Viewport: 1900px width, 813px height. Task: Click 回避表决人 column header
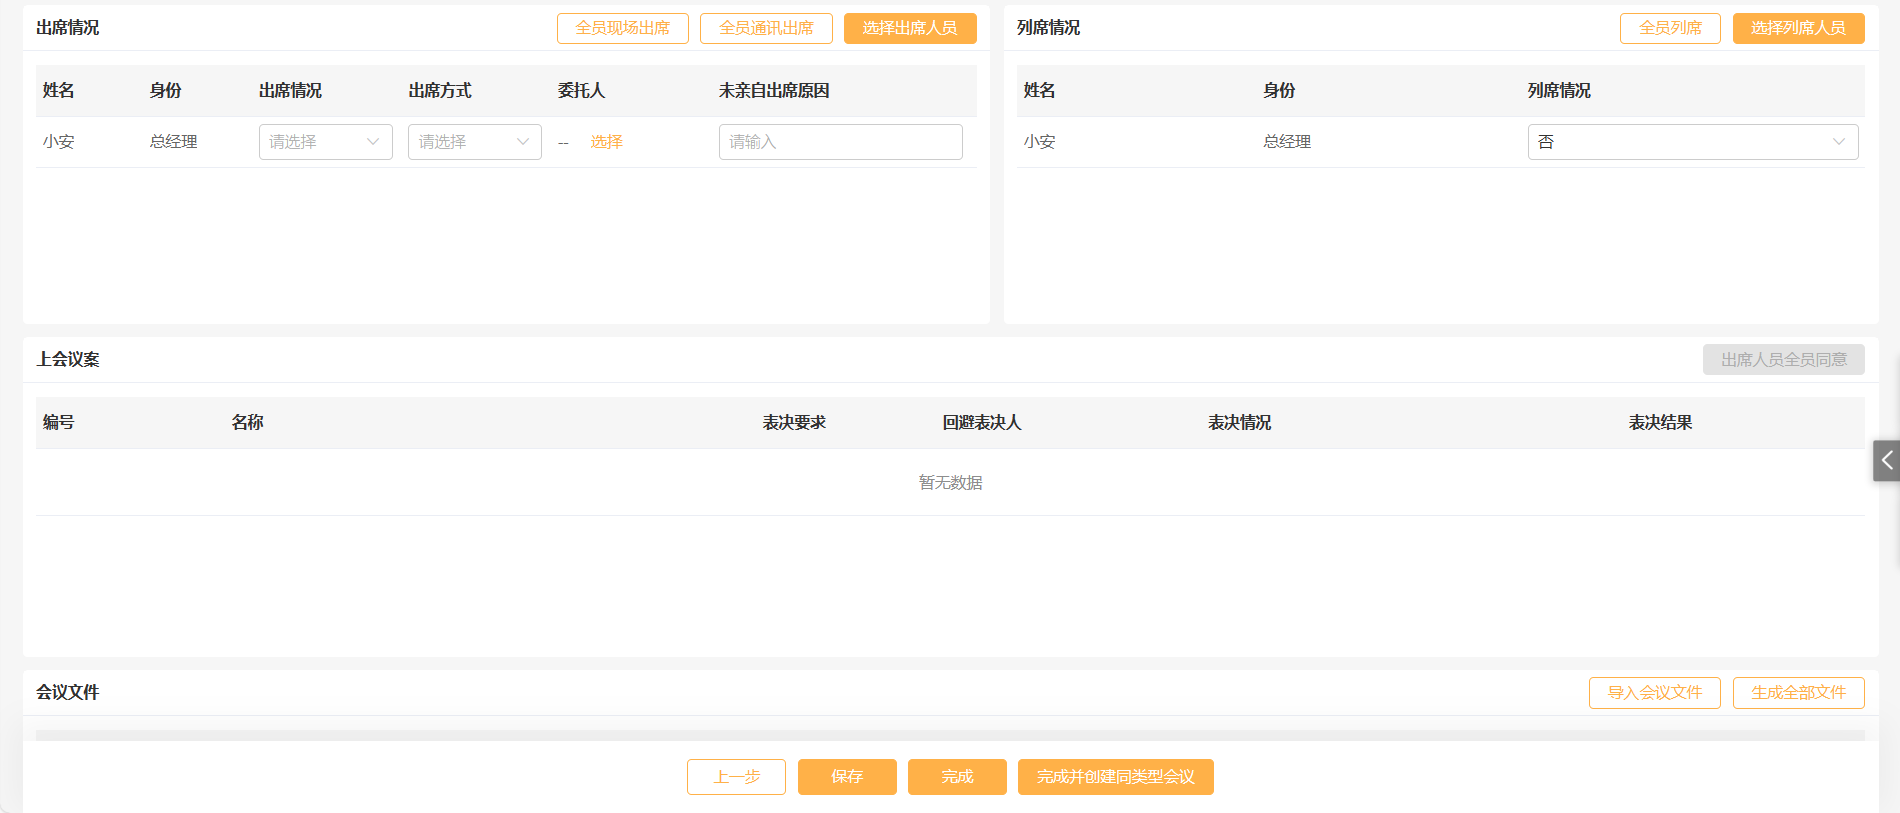coord(982,423)
